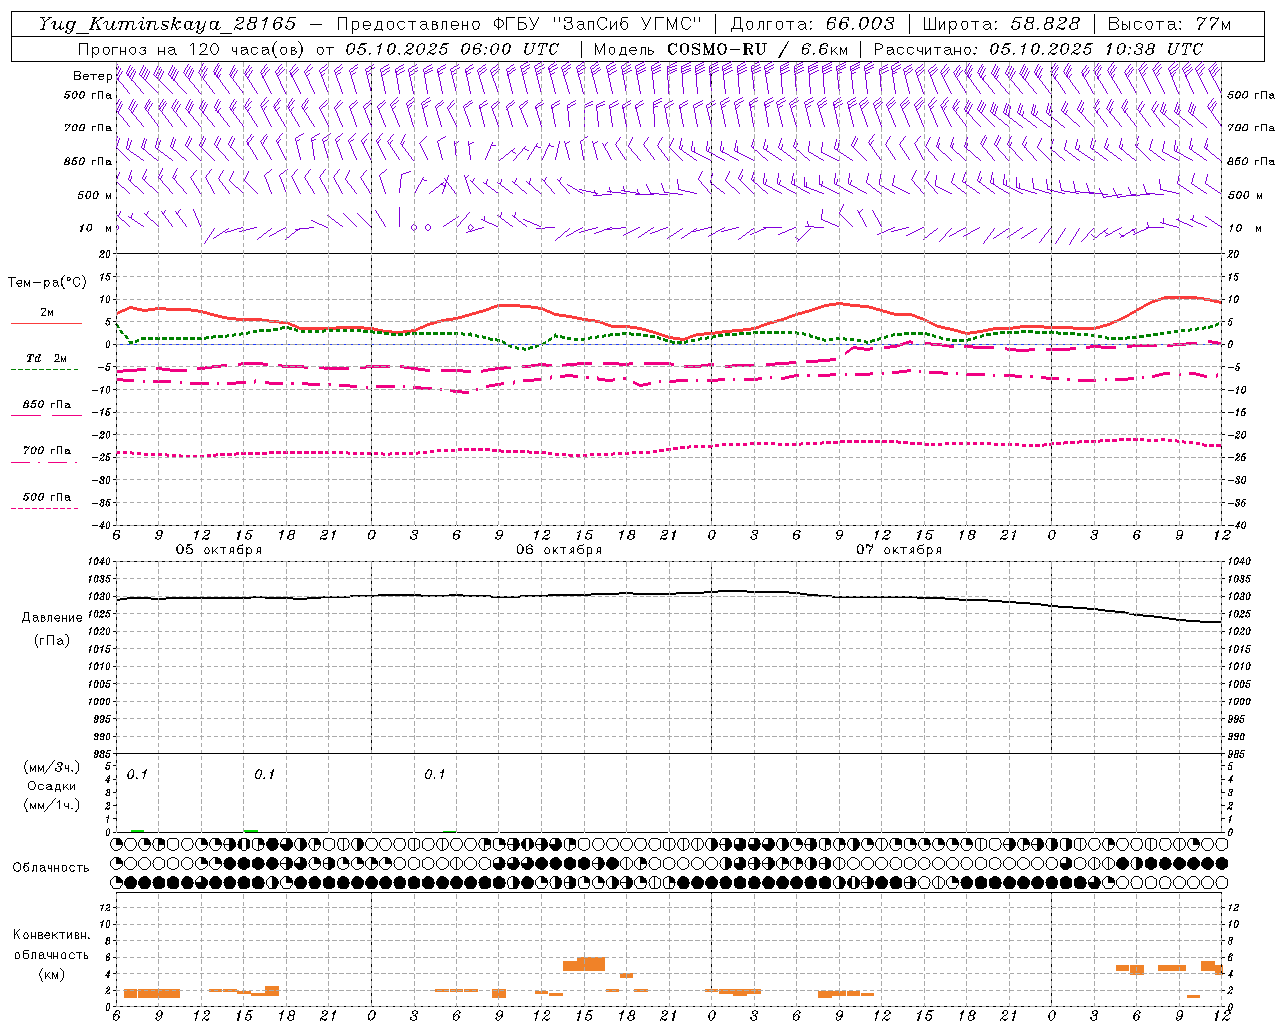Click the Долгота: 66.003 value
Image resolution: width=1280 pixels, height=1024 pixels.
coord(813,24)
